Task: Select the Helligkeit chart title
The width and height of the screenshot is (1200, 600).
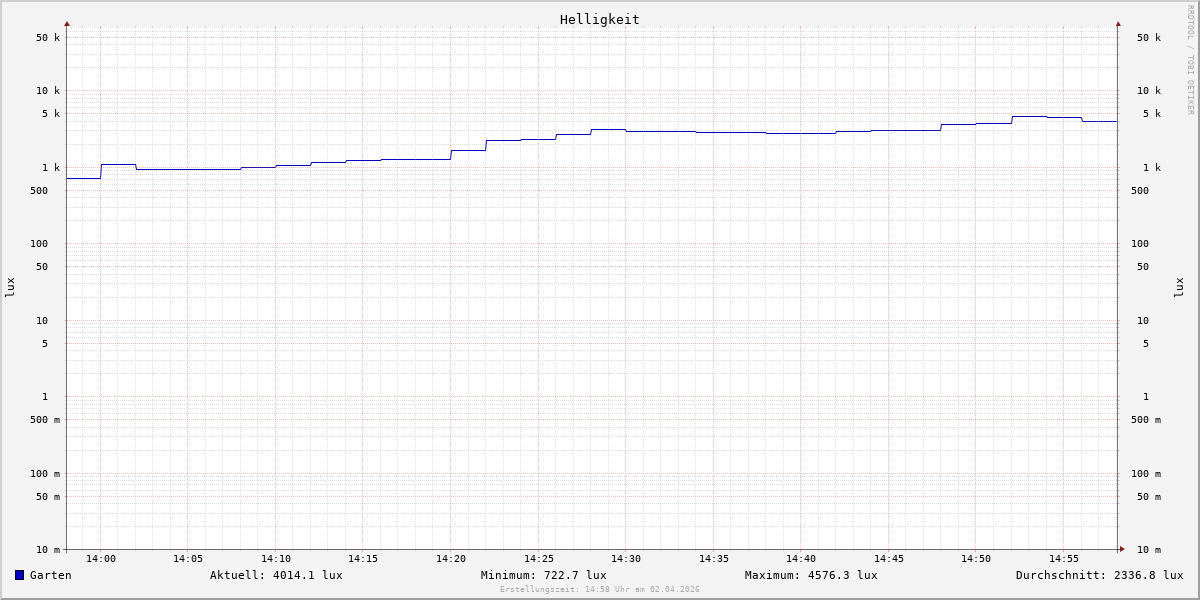Action: (599, 19)
